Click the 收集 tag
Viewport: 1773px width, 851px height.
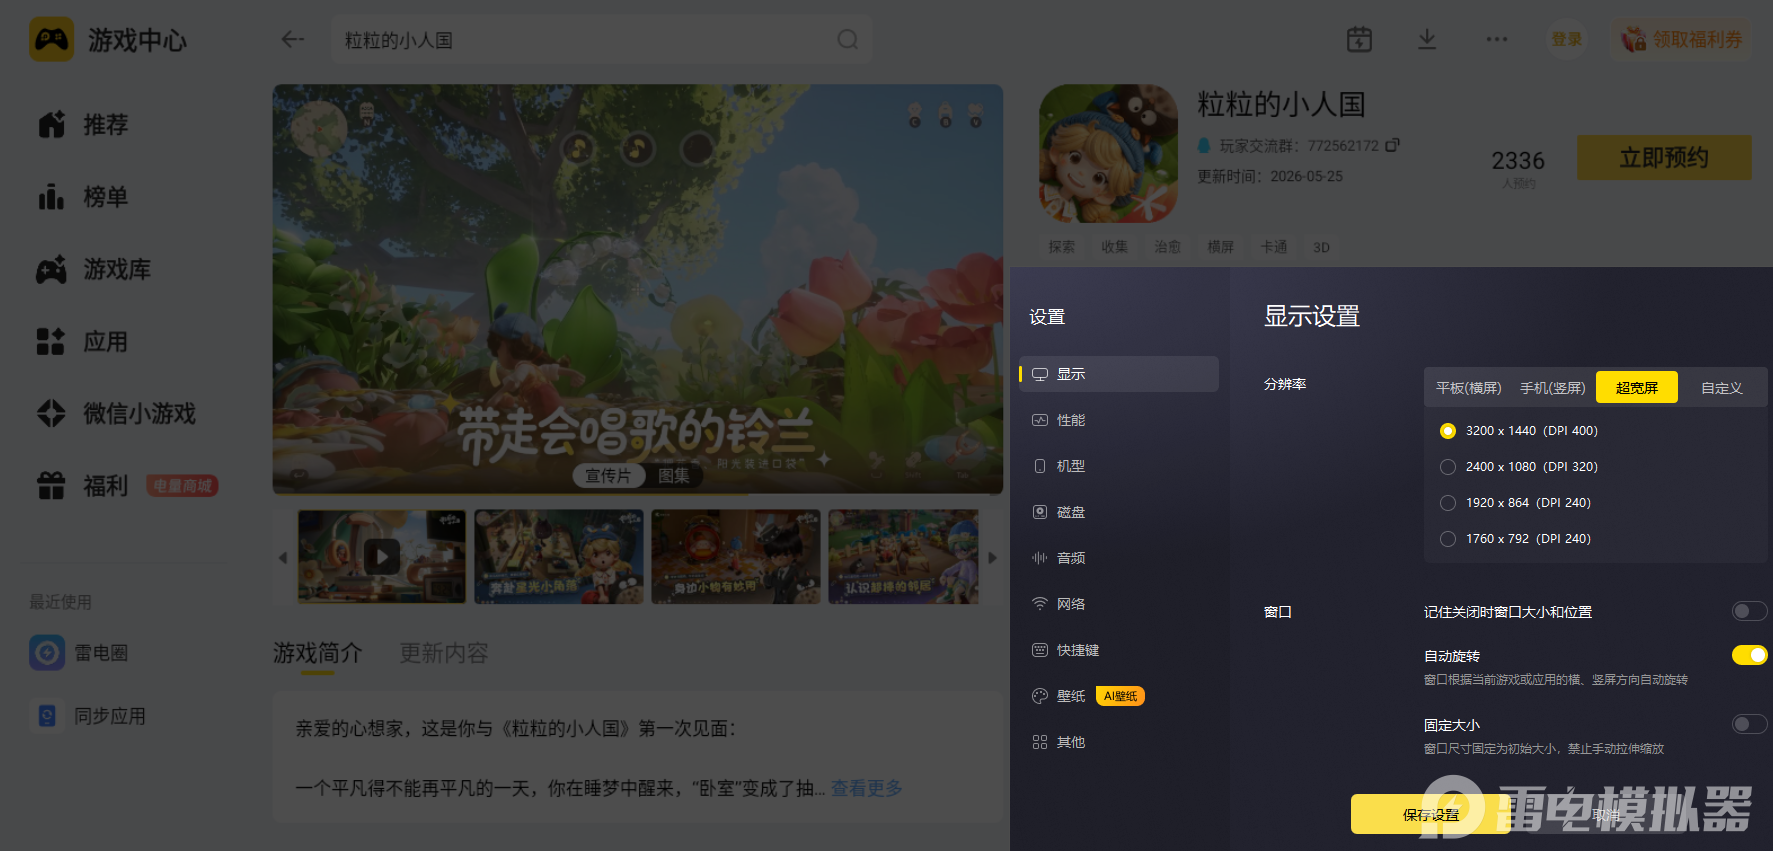[x=1115, y=247]
